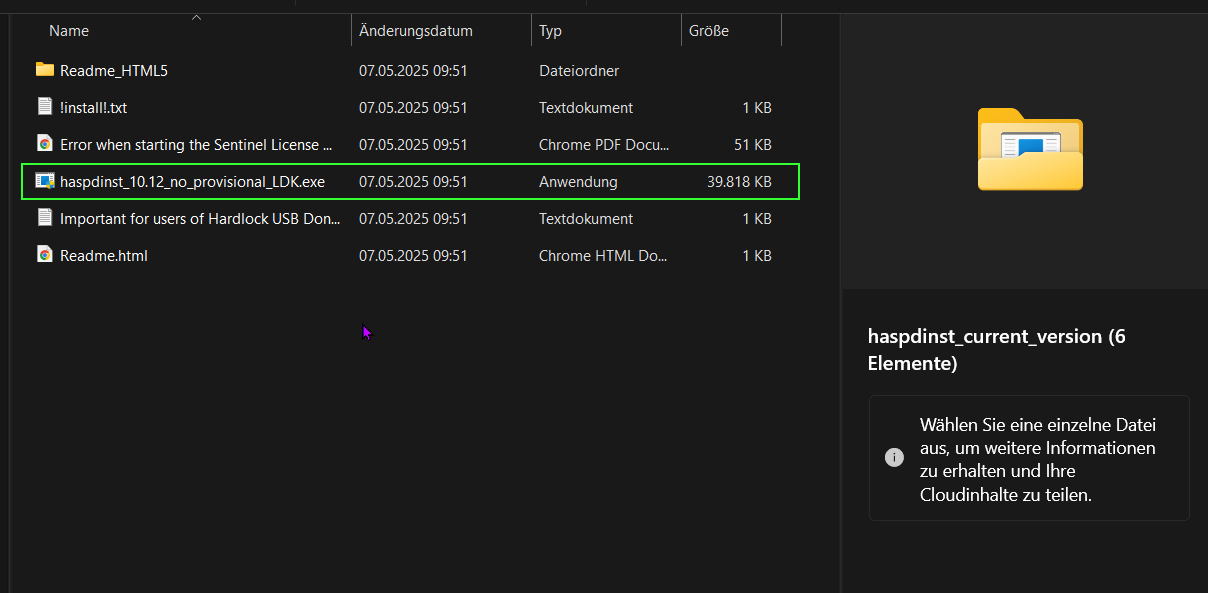Click the size value '51 KB'
The image size is (1208, 593).
coord(753,145)
